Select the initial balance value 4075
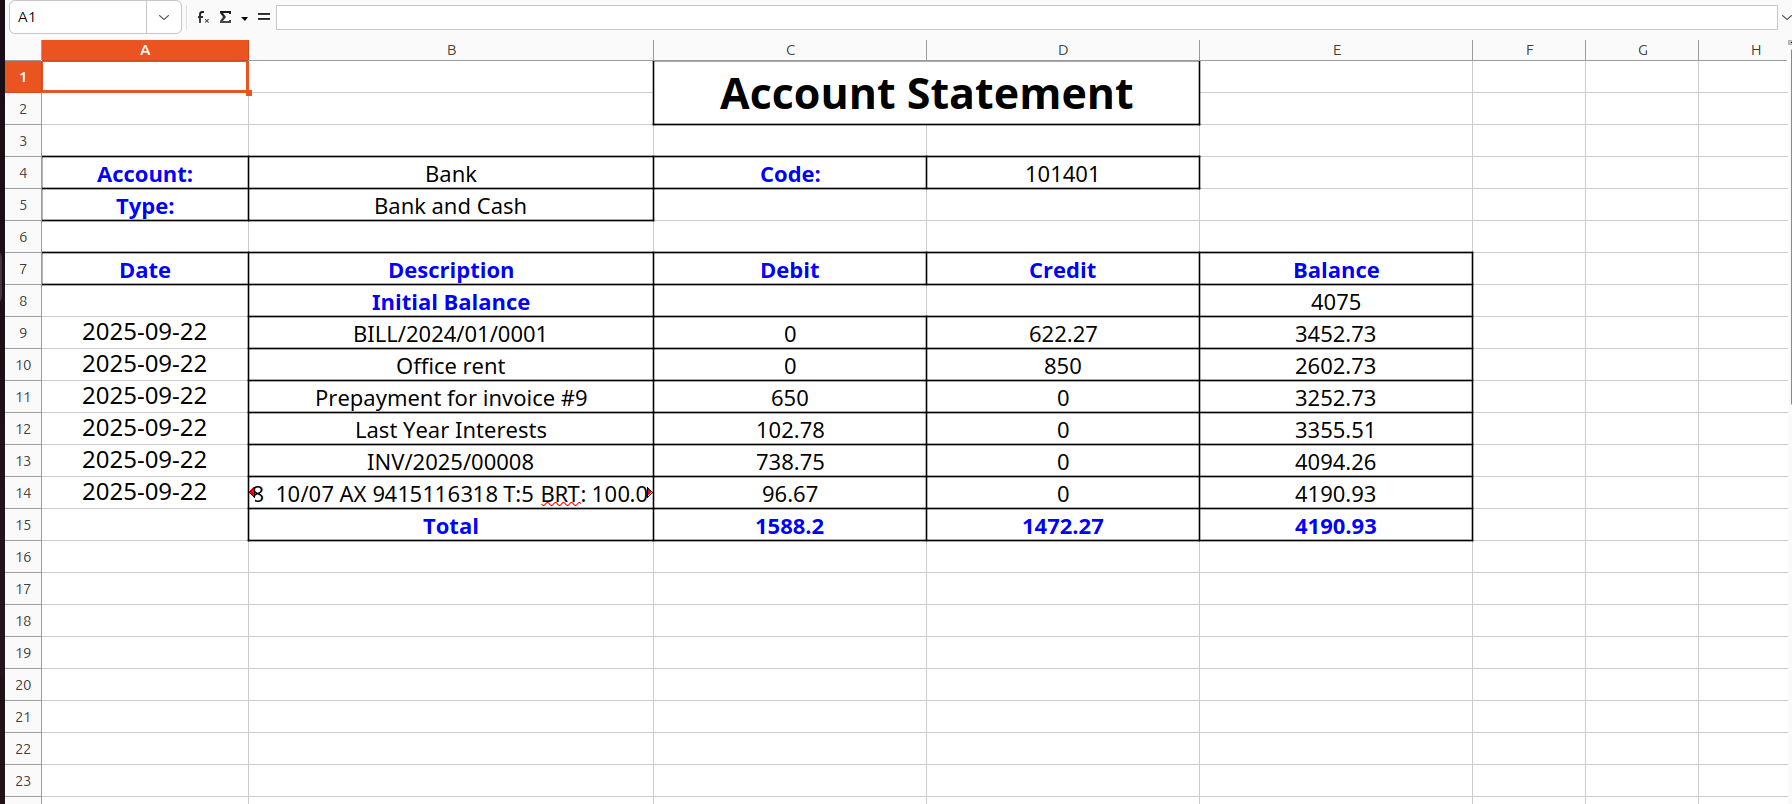Viewport: 1792px width, 804px height. (x=1336, y=301)
